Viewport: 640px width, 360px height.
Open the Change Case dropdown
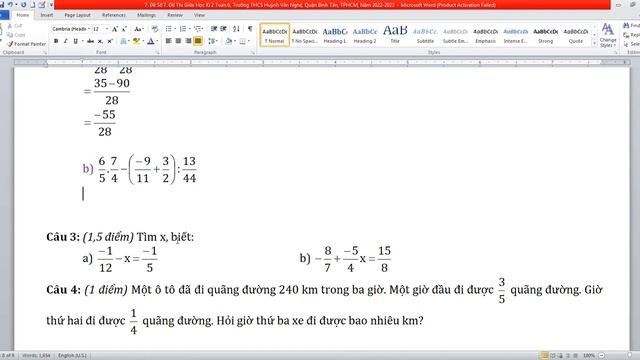[x=139, y=29]
